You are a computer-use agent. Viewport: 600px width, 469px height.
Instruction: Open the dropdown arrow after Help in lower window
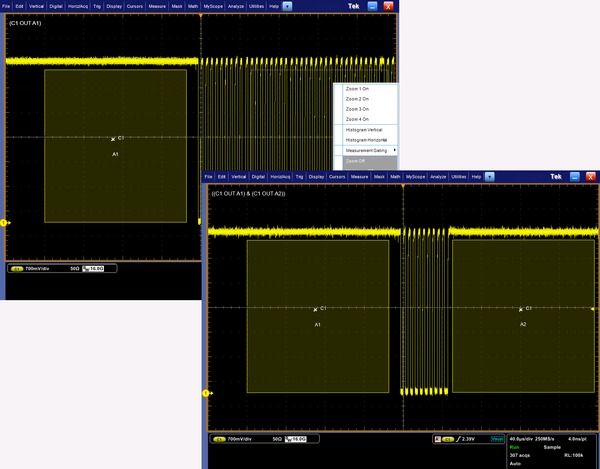(x=491, y=176)
